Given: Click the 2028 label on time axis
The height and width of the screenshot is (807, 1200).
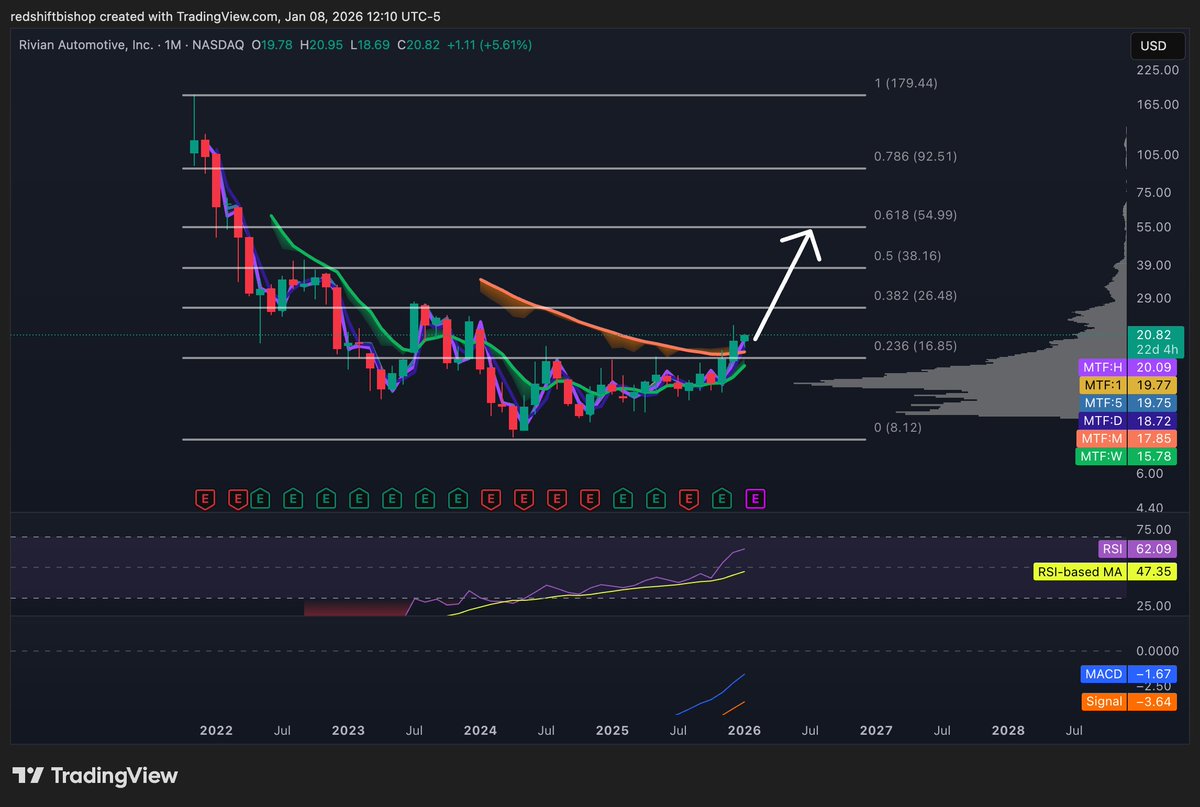Looking at the screenshot, I should point(1008,731).
